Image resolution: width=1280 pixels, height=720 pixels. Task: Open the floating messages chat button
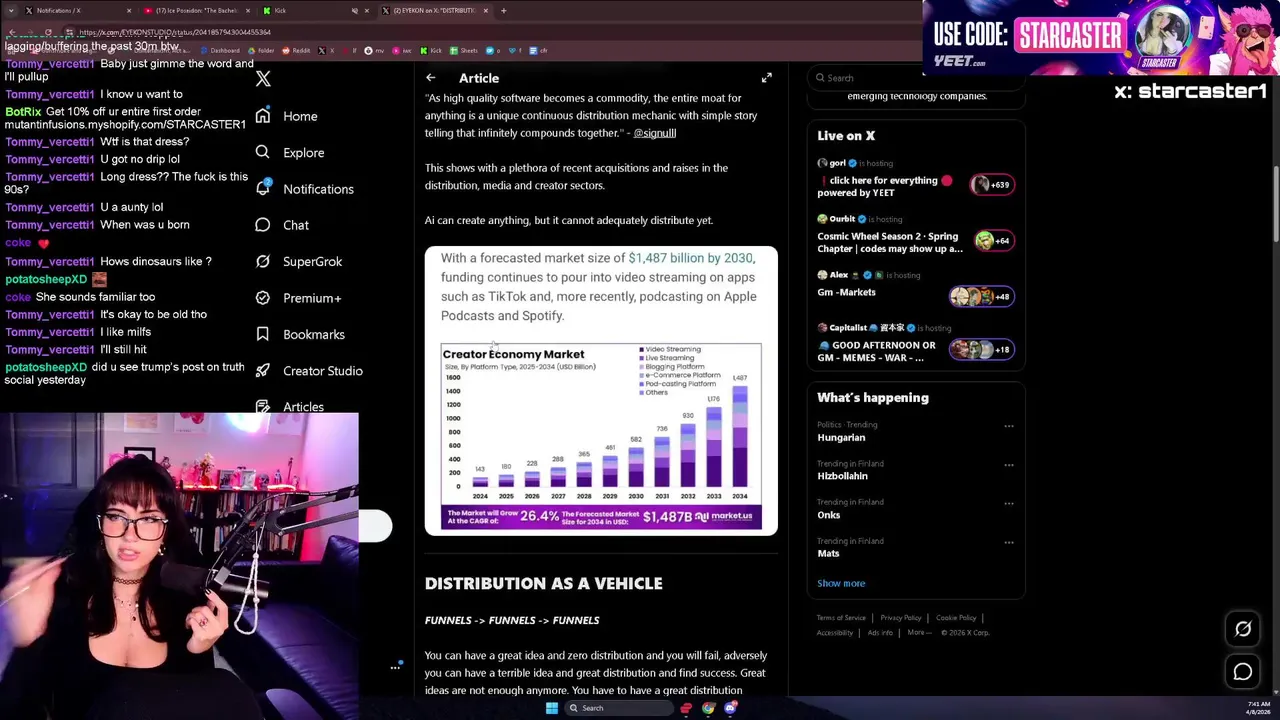pyautogui.click(x=1243, y=673)
